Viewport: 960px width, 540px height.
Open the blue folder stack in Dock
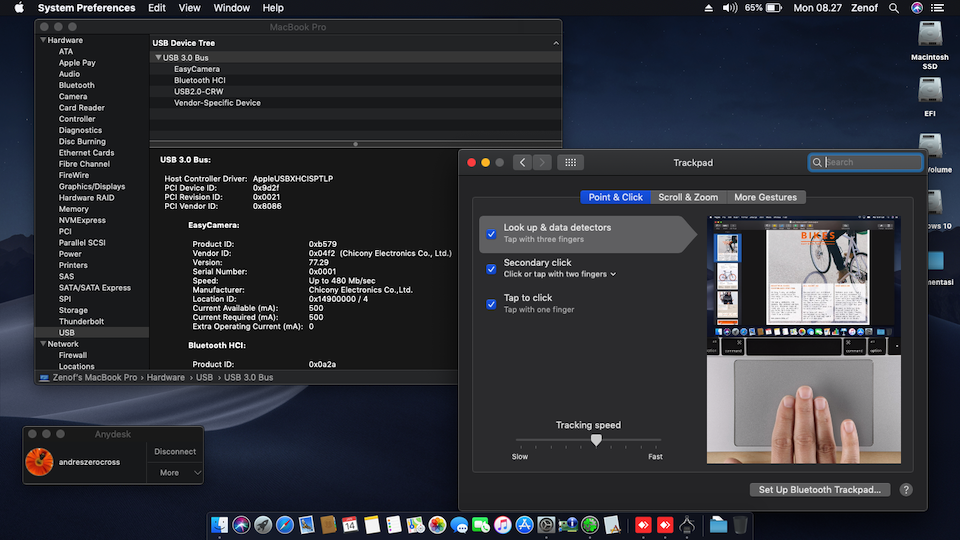[718, 525]
